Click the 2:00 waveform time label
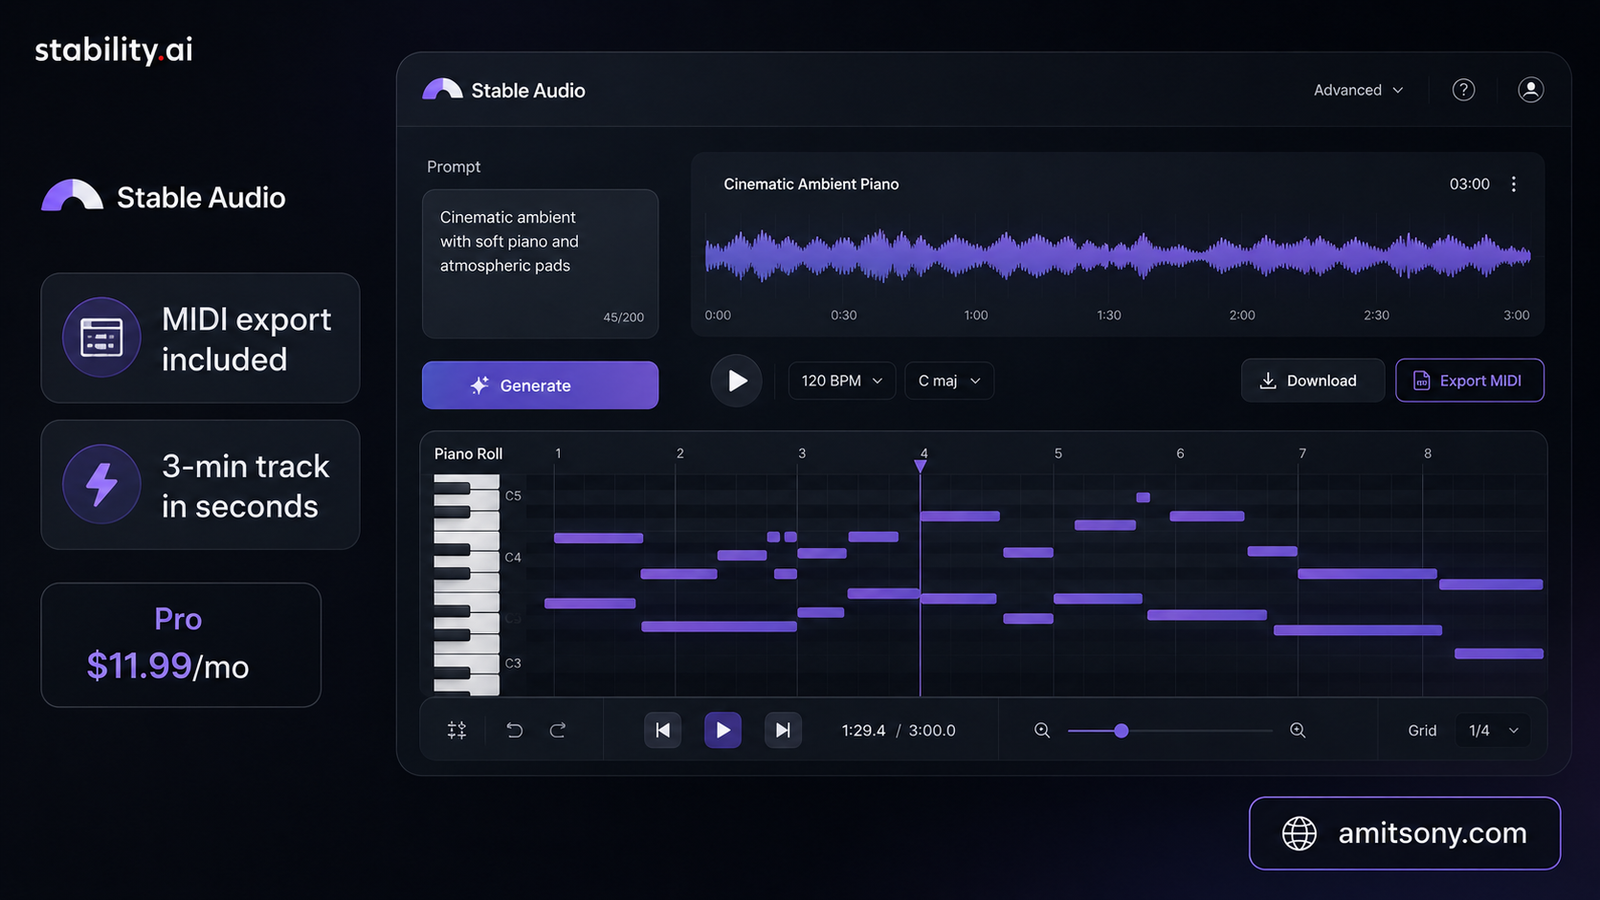Viewport: 1600px width, 900px height. tap(1242, 315)
